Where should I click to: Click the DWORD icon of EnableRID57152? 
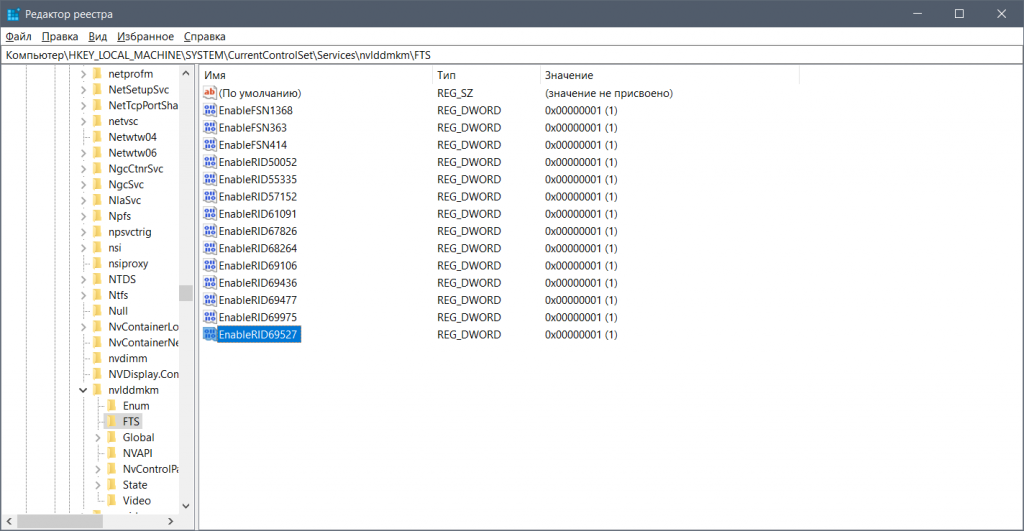click(210, 196)
